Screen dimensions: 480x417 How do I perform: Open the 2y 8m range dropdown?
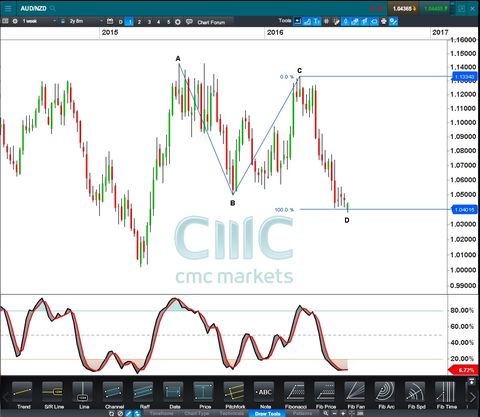coord(85,21)
